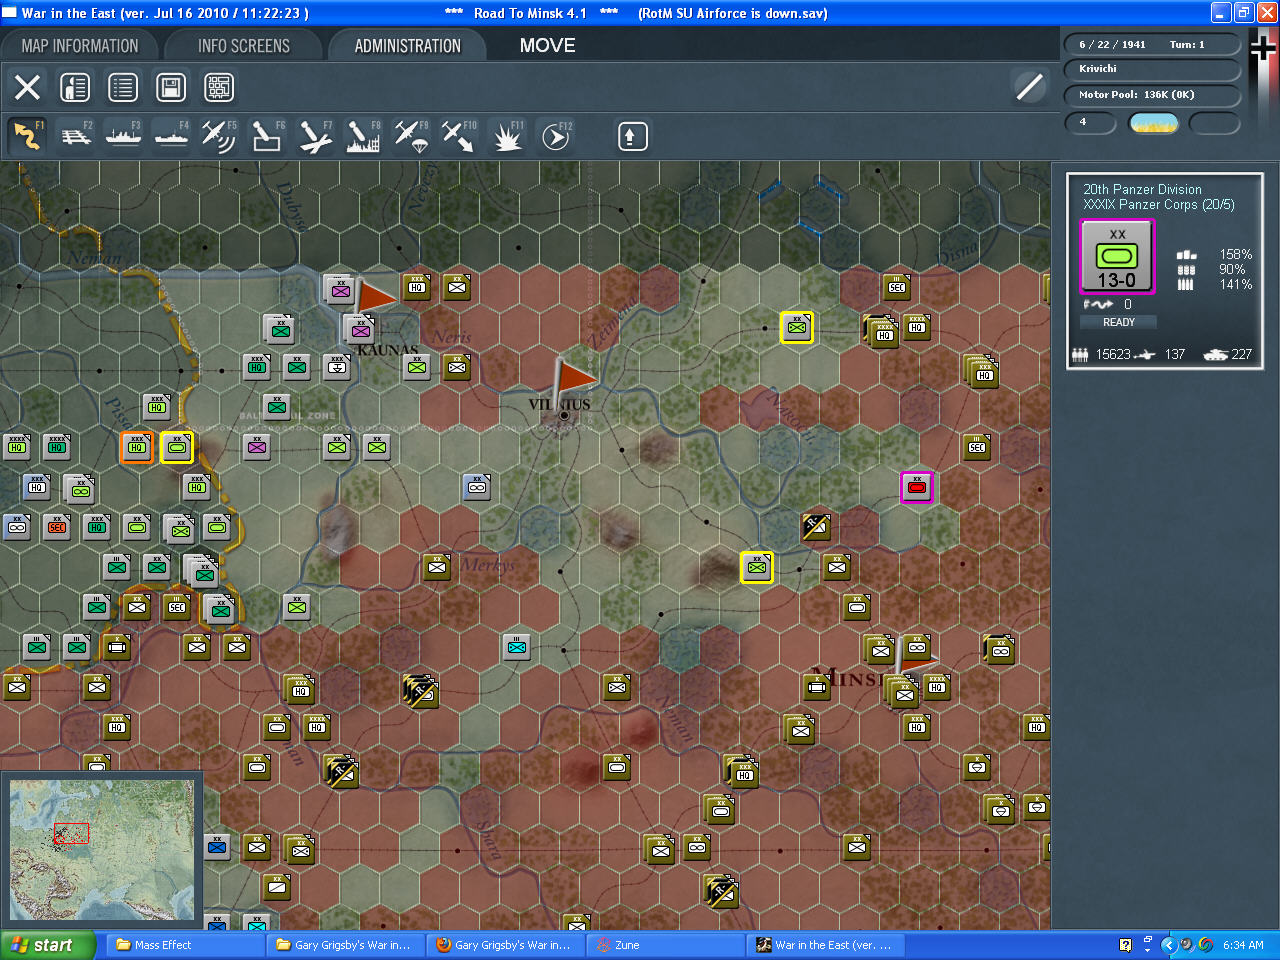Open the MAP INFORMATION tab
This screenshot has width=1280, height=960.
coord(80,46)
